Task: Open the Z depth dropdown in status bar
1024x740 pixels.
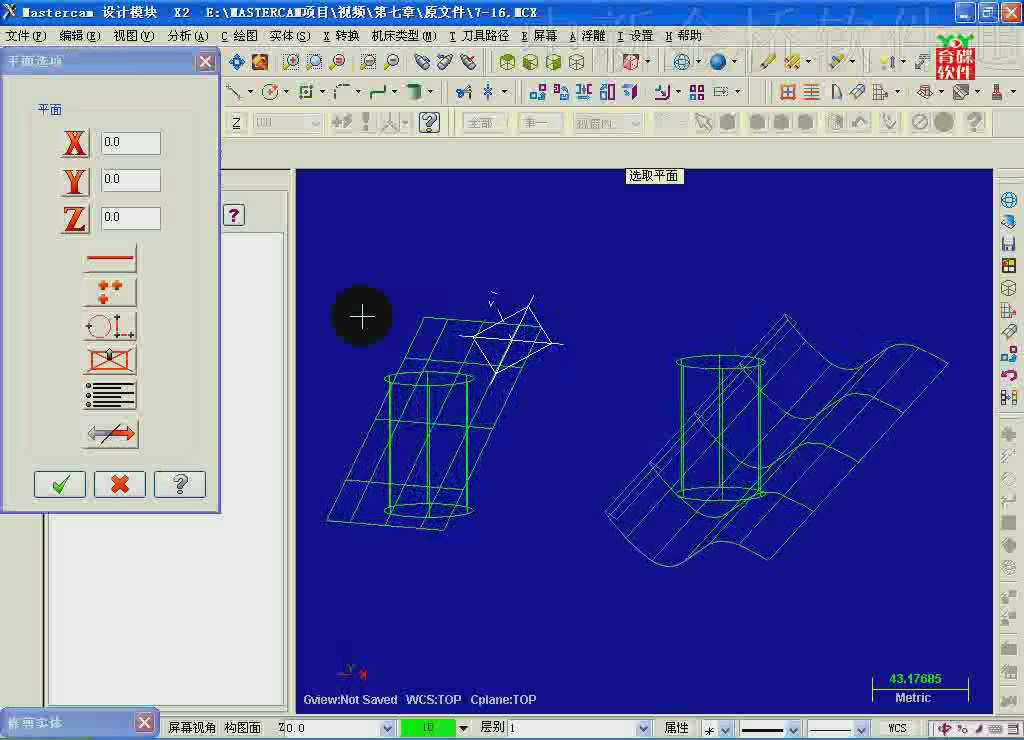Action: (387, 728)
